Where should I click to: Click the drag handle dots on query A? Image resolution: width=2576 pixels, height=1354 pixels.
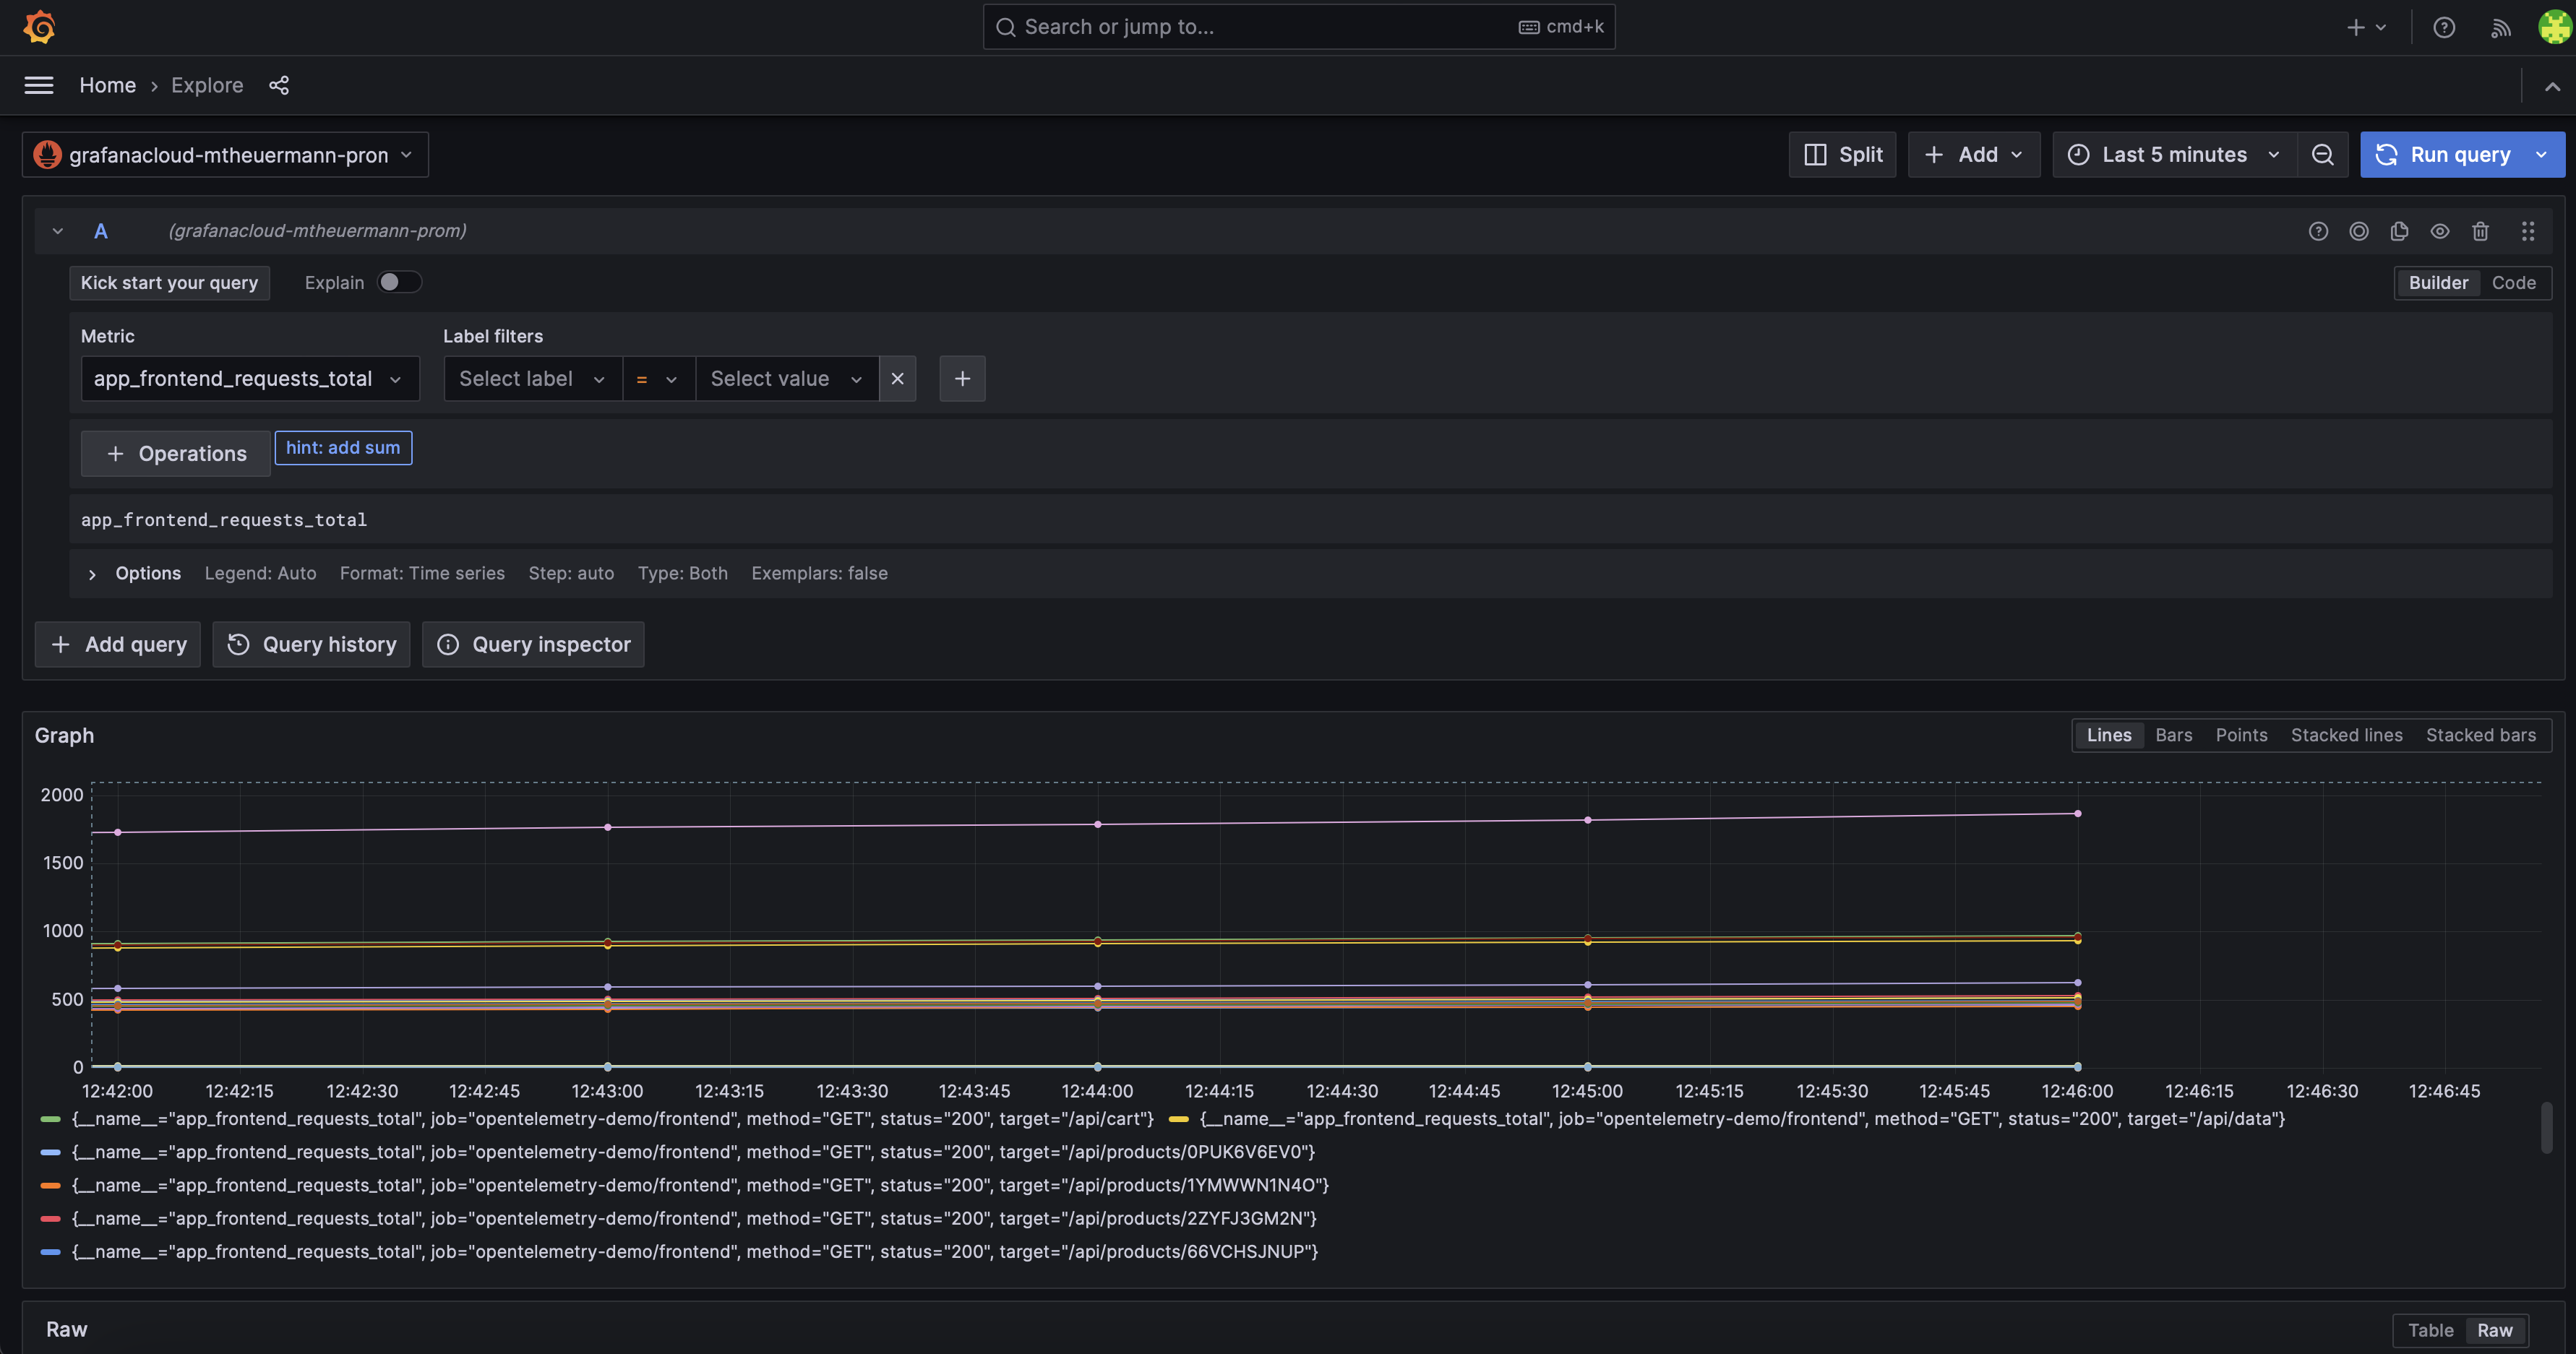tap(2528, 231)
